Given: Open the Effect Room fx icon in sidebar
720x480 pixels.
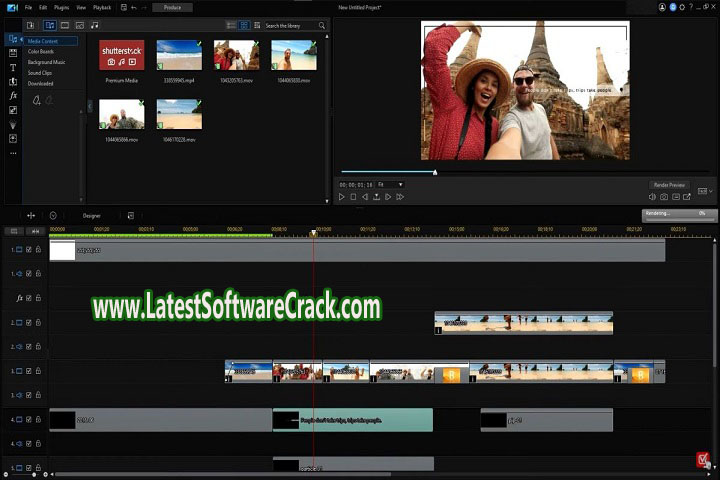Looking at the screenshot, I should click(x=13, y=96).
